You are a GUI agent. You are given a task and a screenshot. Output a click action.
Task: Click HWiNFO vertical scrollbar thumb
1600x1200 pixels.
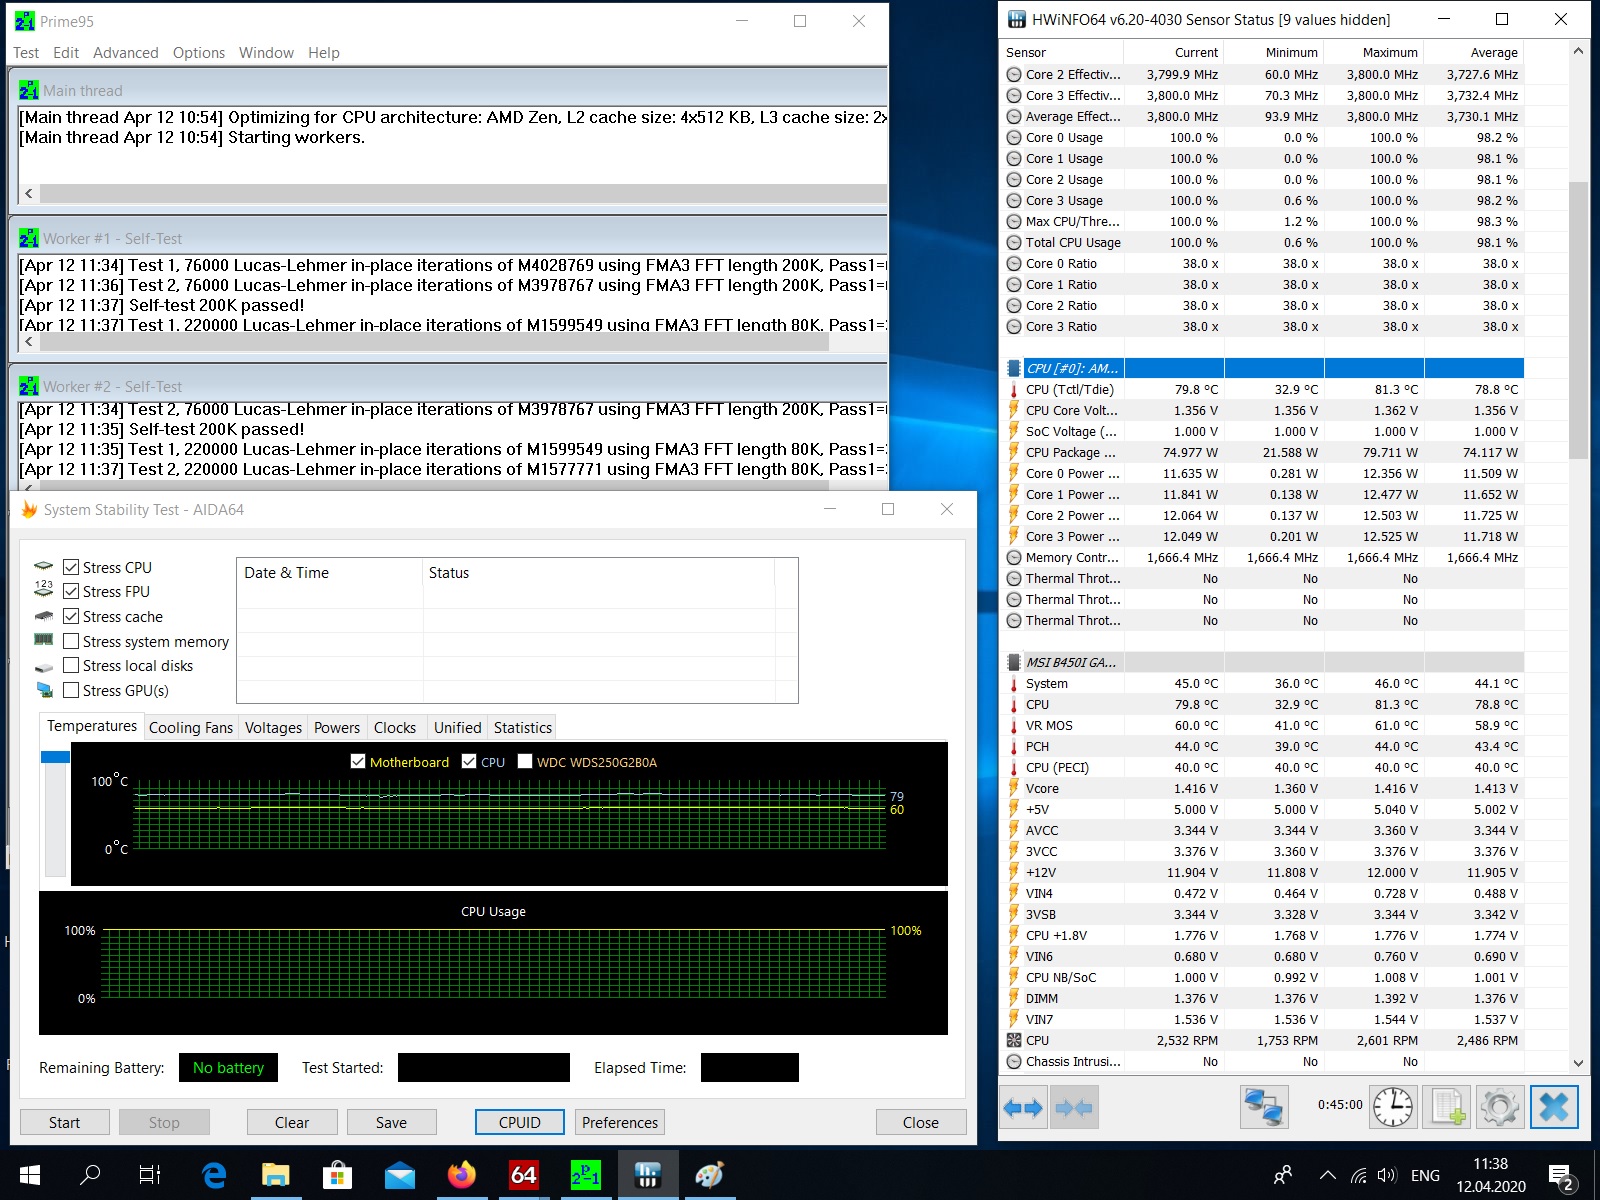click(x=1578, y=320)
